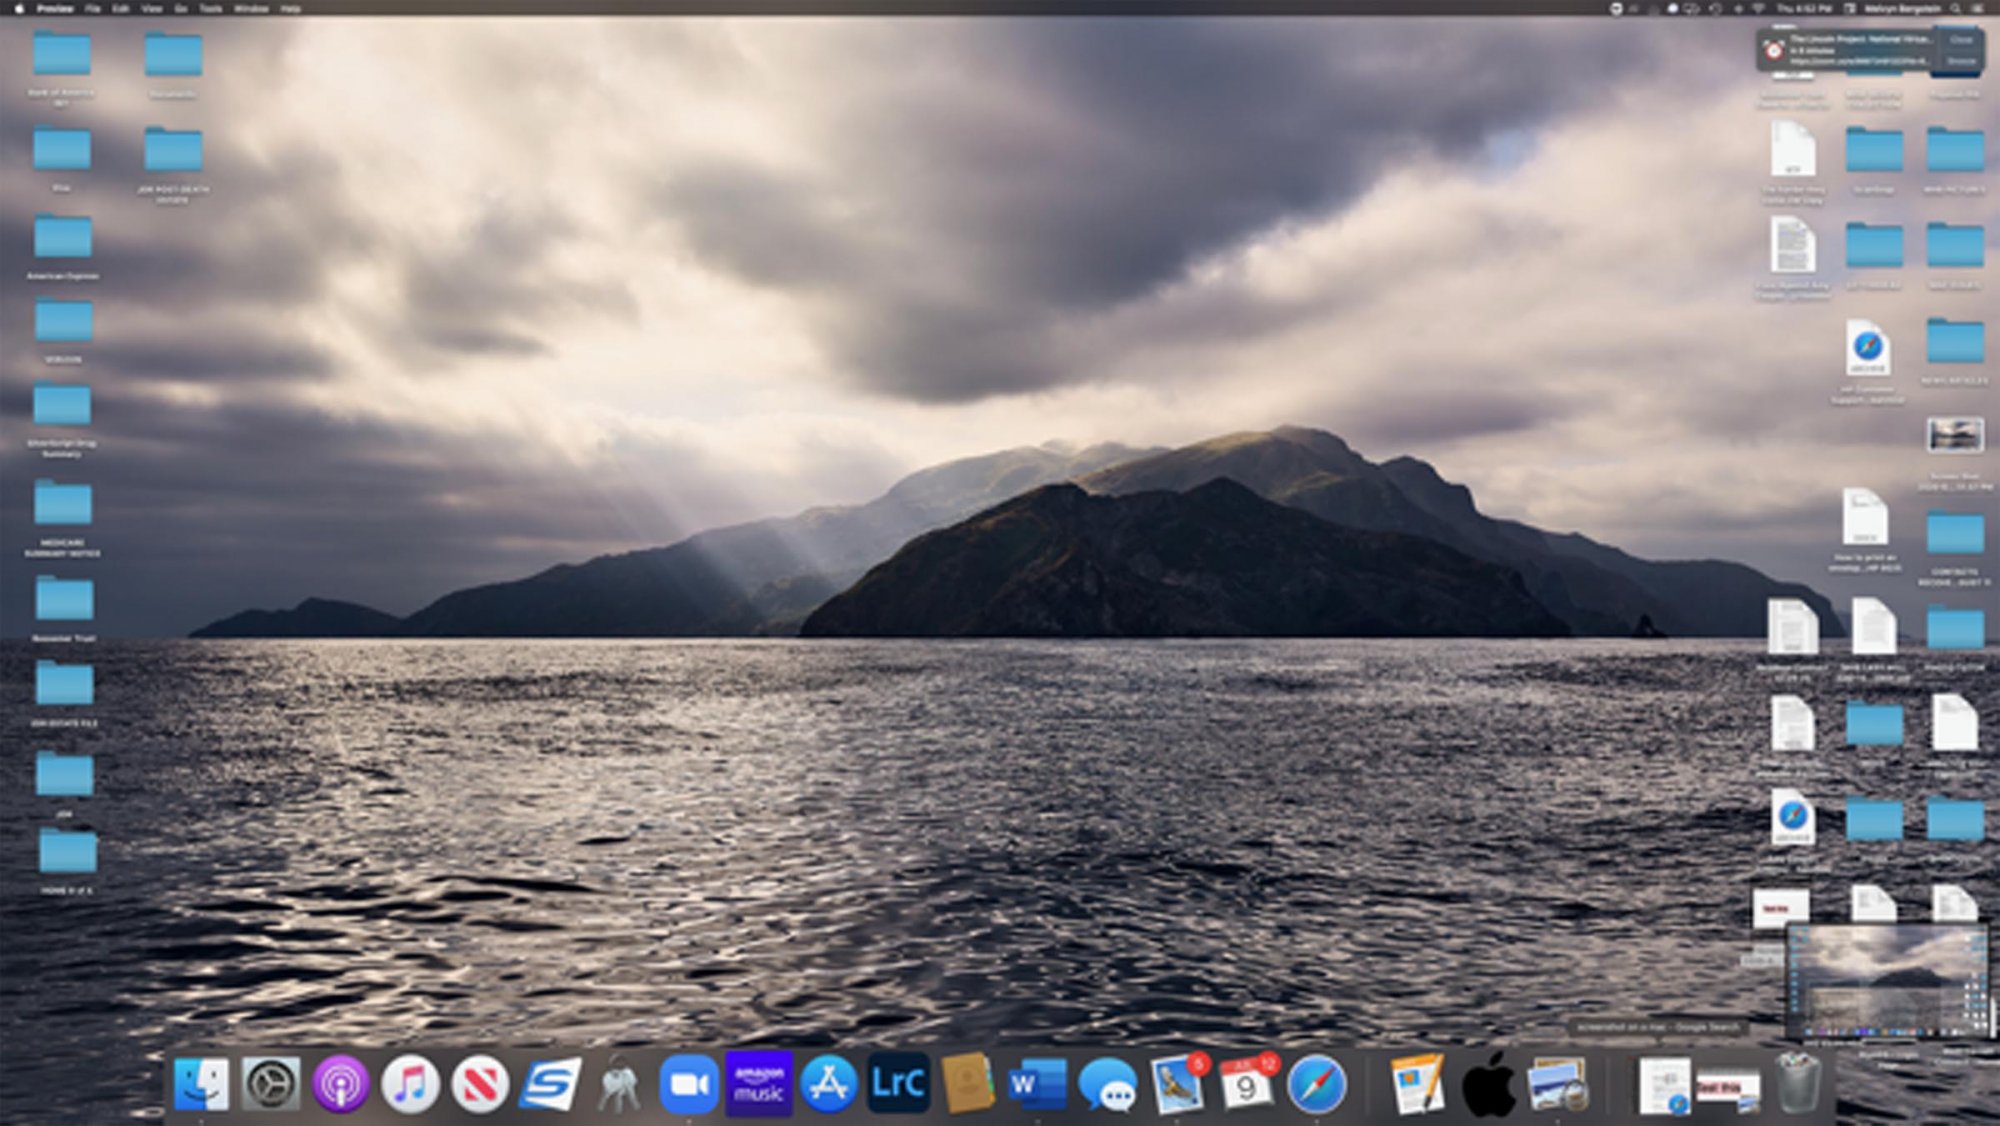Select the VERIZON desktop folder
This screenshot has height=1126, width=2000.
click(x=64, y=331)
